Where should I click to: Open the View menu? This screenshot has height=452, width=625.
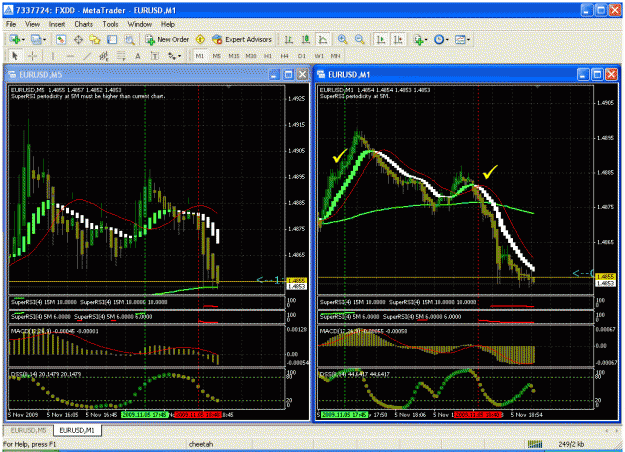click(32, 24)
